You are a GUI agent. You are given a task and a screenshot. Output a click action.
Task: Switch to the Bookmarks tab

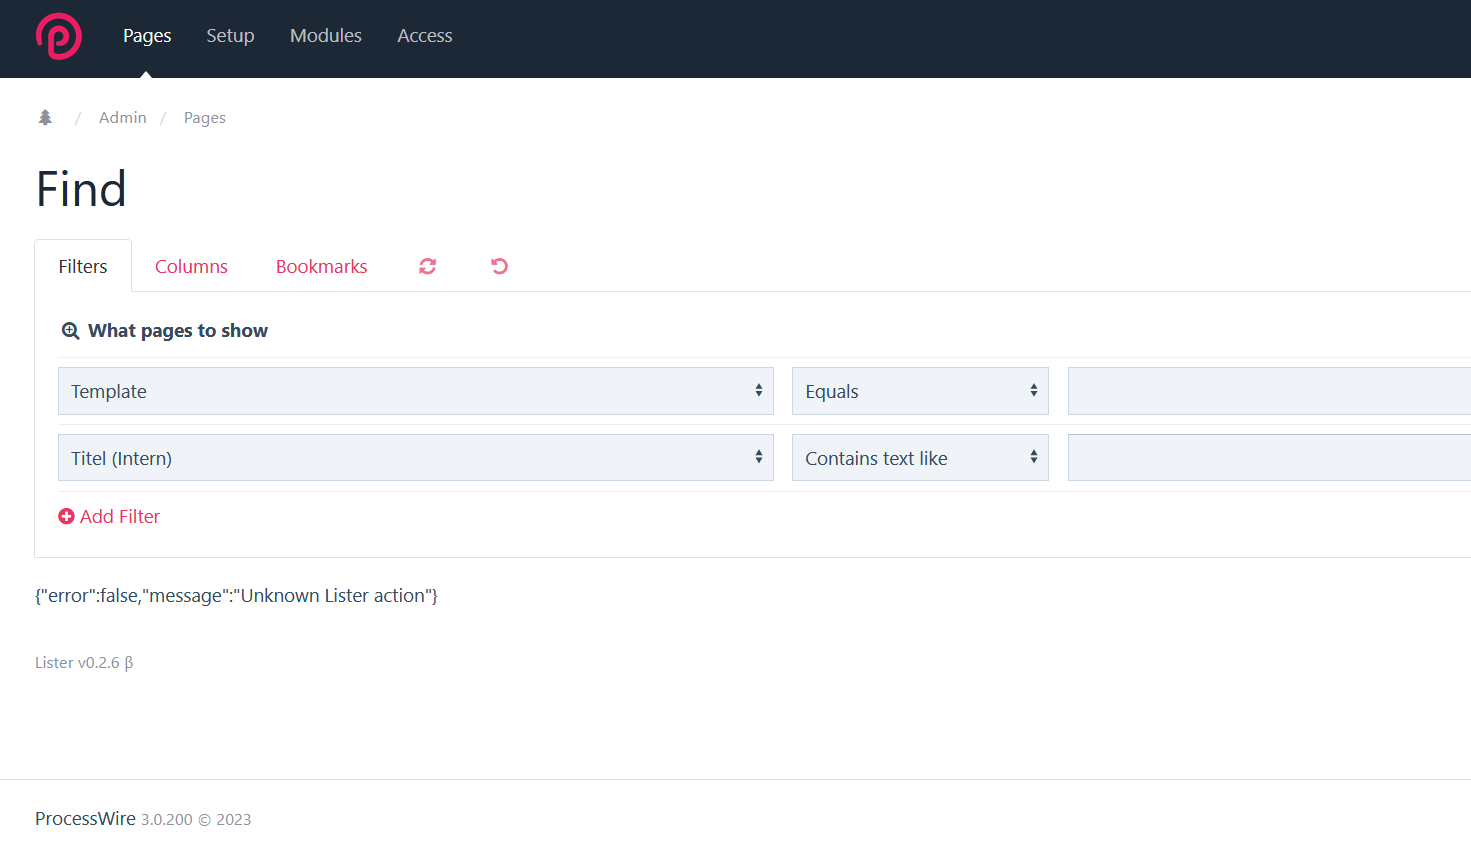tap(321, 267)
